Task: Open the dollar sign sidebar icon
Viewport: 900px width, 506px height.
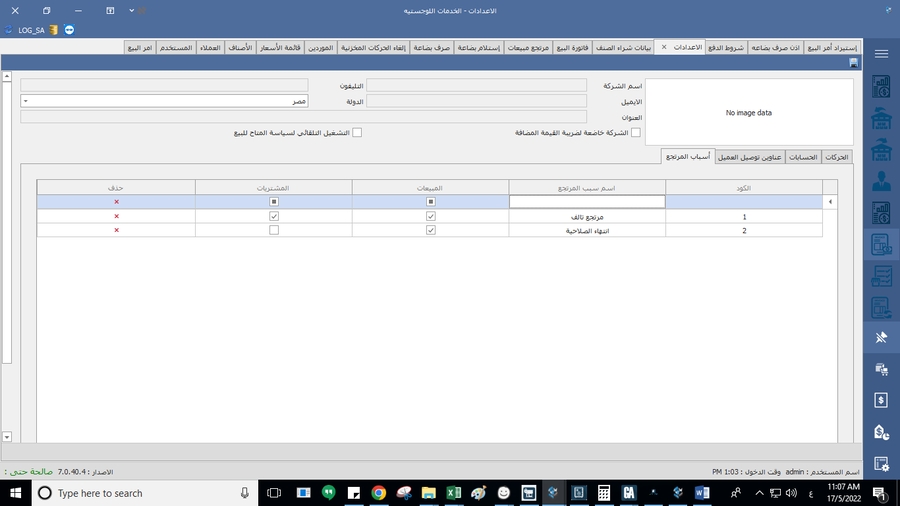Action: pyautogui.click(x=881, y=400)
